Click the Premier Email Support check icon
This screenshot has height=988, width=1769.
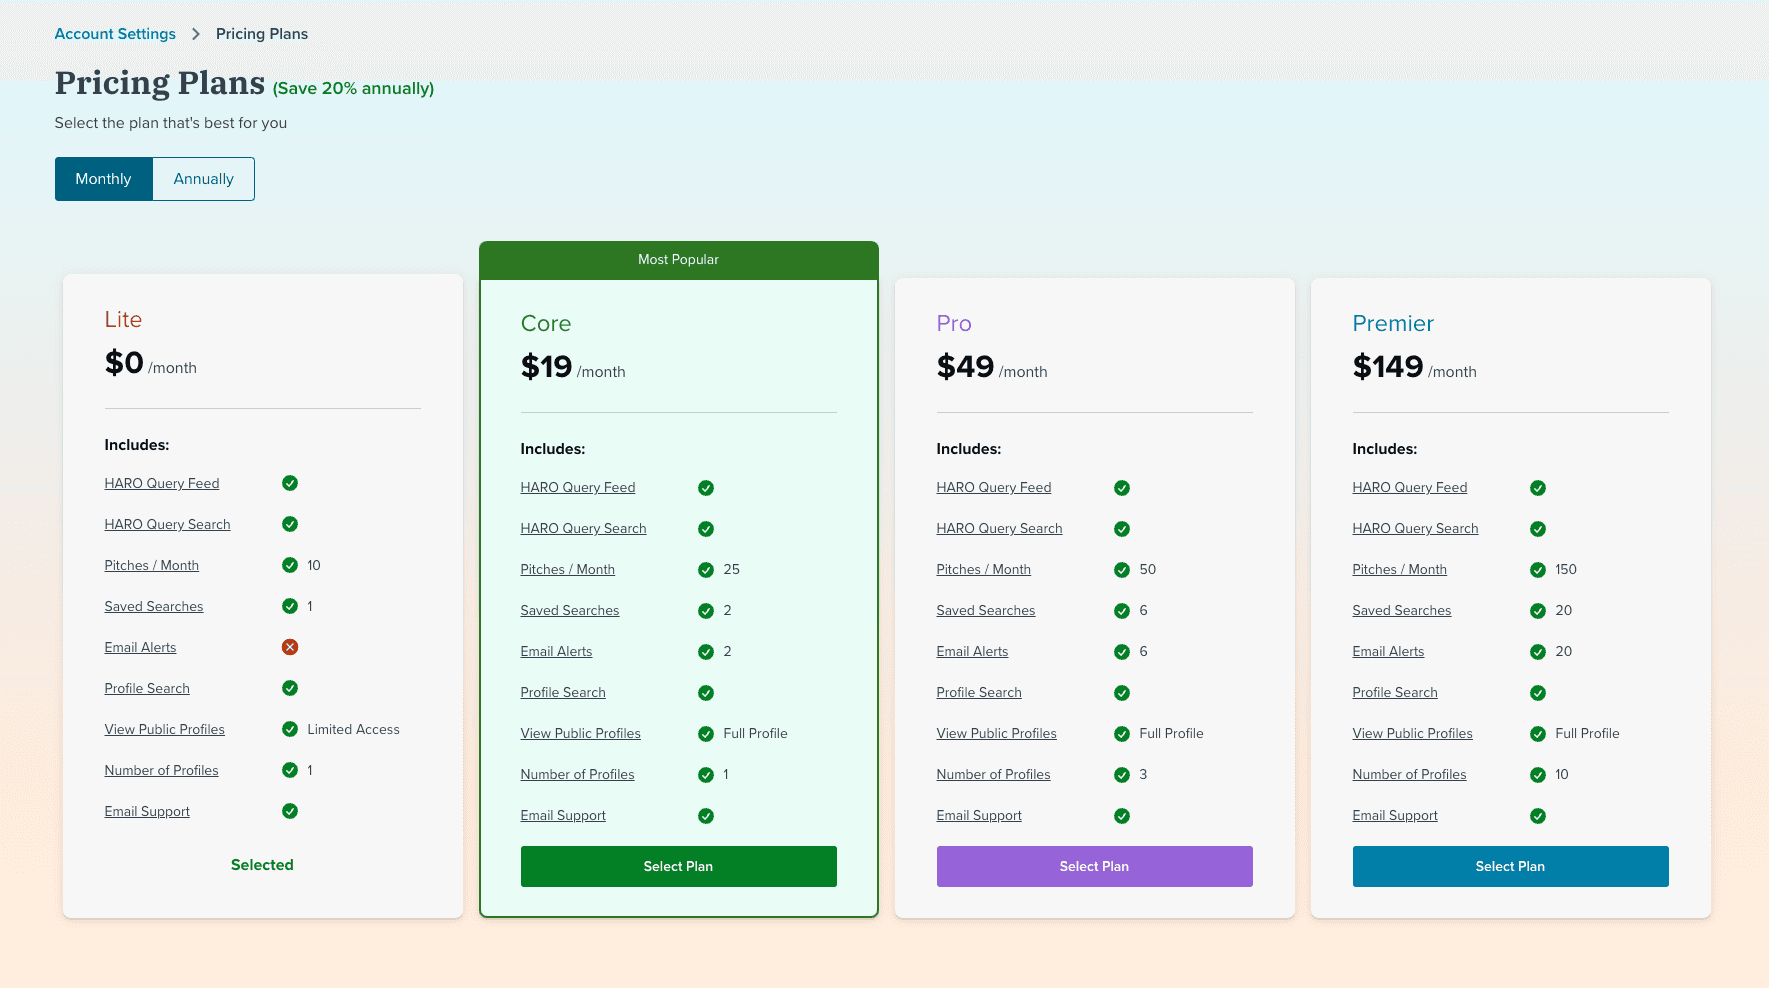pos(1538,816)
